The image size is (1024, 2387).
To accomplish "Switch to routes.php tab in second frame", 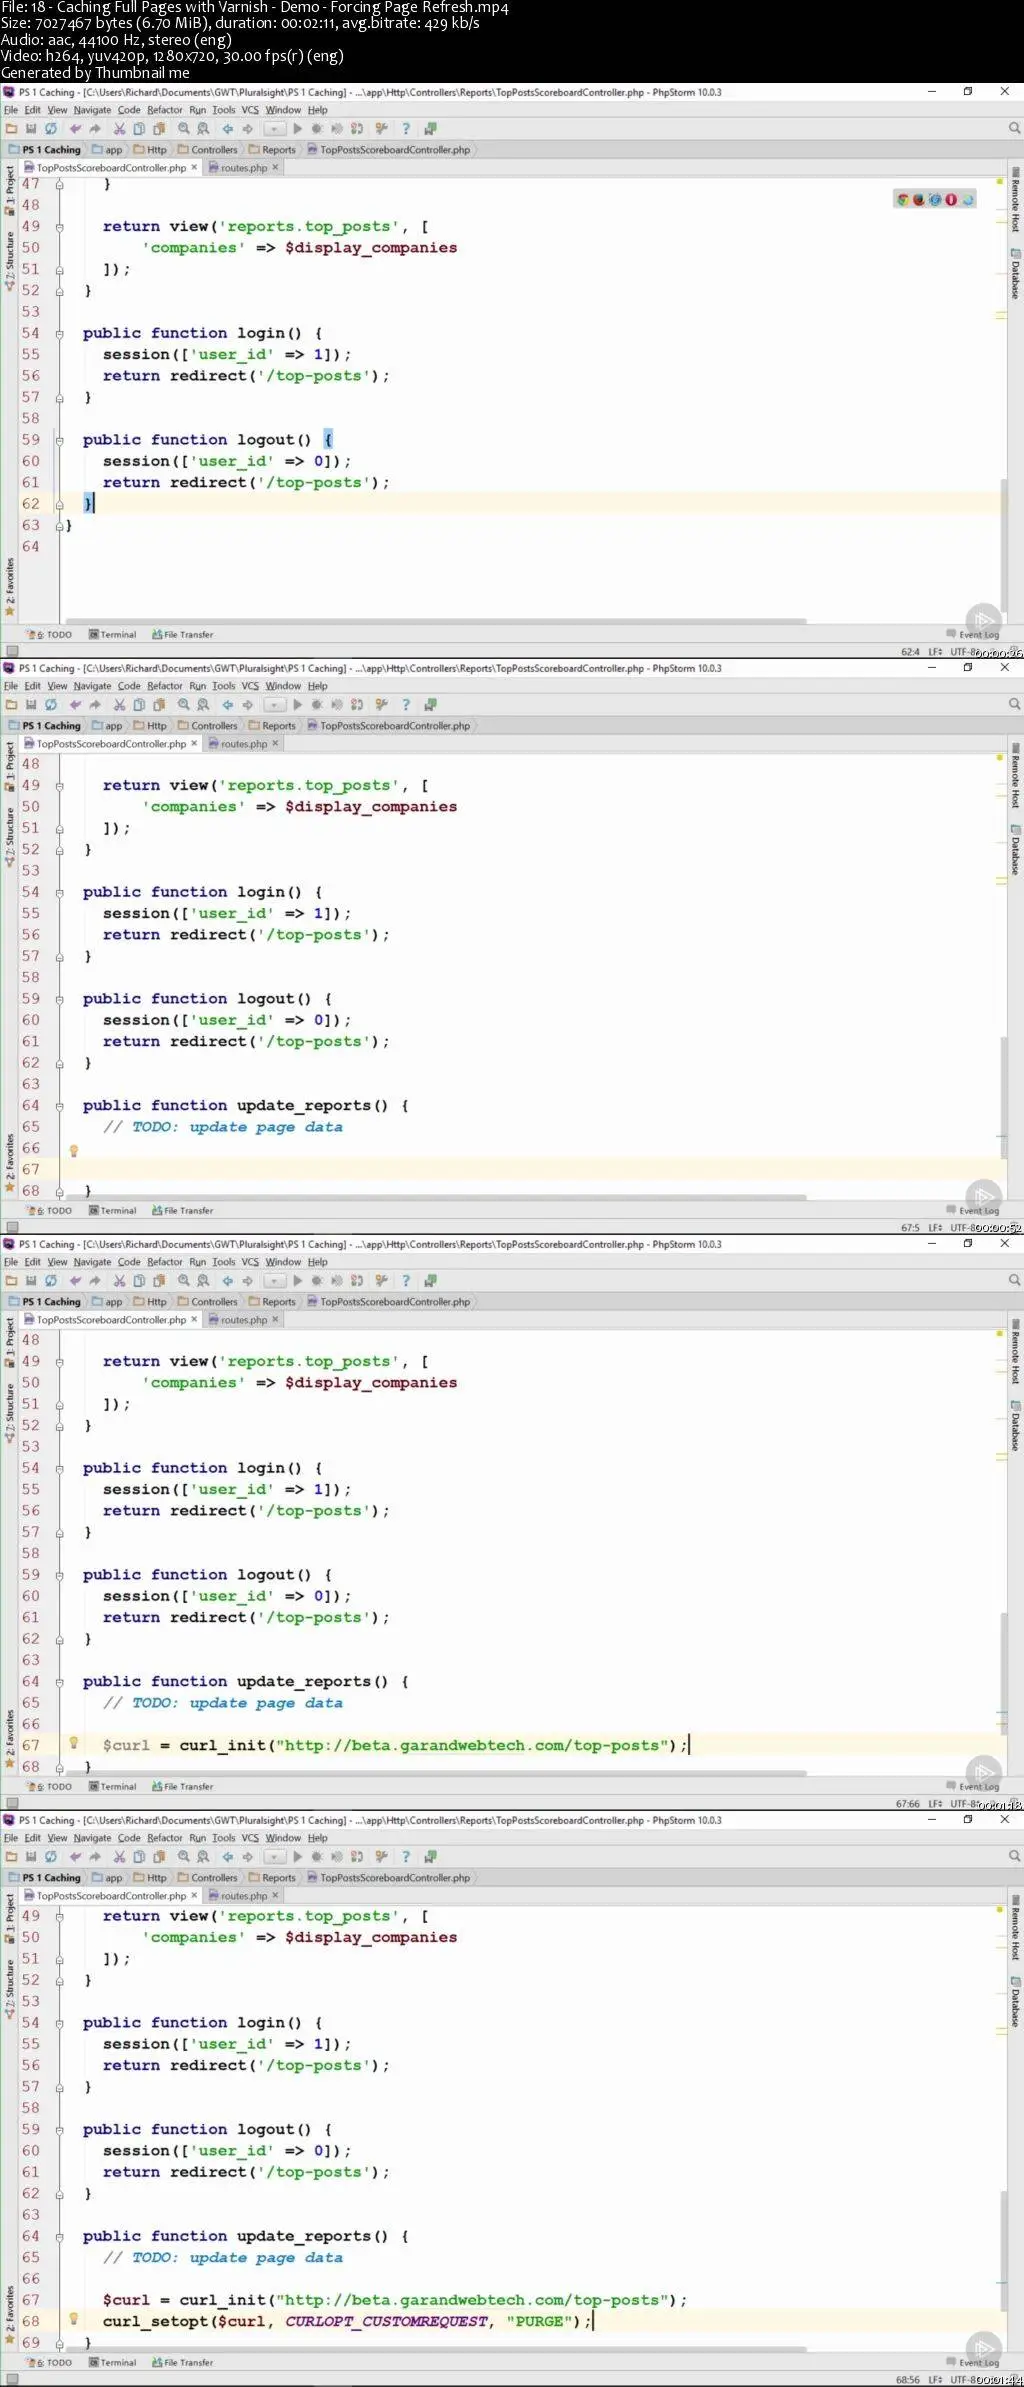I will click(244, 744).
